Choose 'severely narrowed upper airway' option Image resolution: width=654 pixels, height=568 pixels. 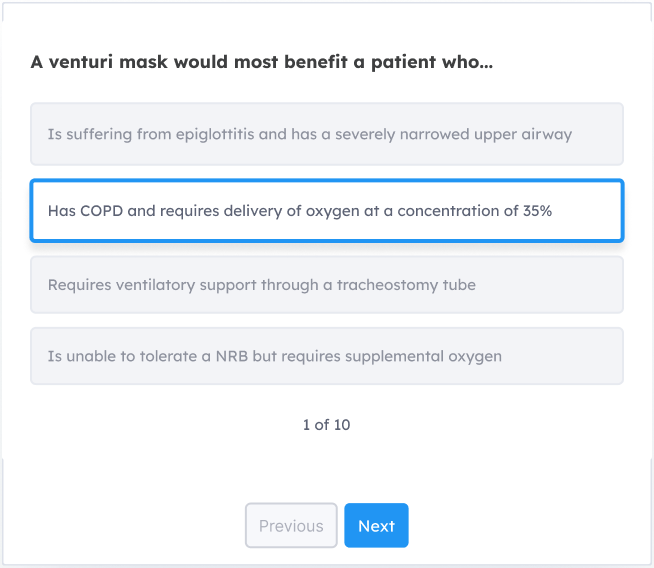326,134
